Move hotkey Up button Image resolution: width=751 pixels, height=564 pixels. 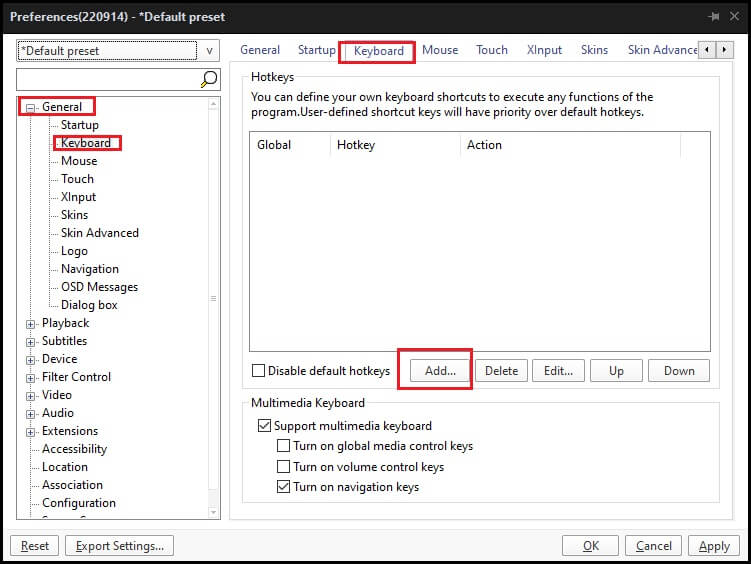click(x=616, y=371)
